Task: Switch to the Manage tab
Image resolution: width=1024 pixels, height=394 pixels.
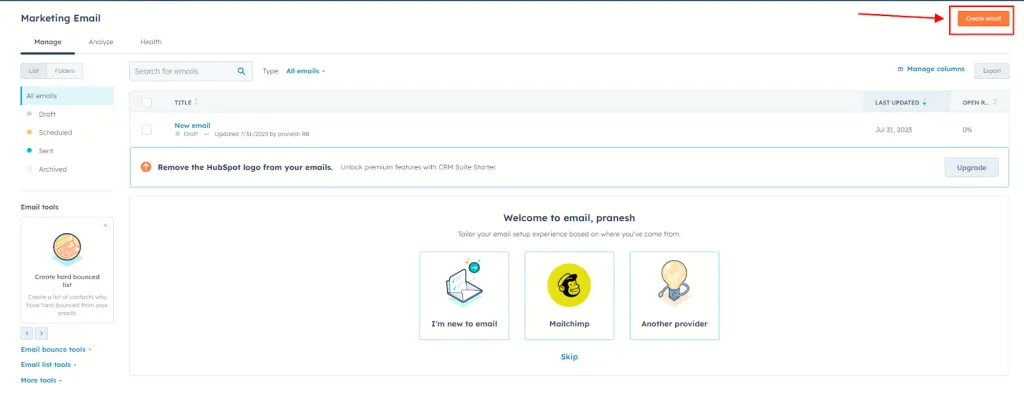Action: 48,42
